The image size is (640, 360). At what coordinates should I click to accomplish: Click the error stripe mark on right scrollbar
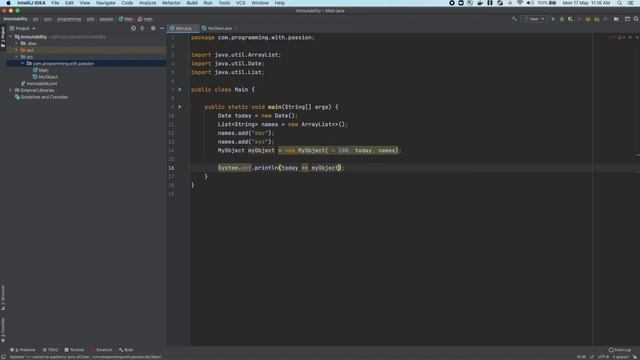coord(638,155)
